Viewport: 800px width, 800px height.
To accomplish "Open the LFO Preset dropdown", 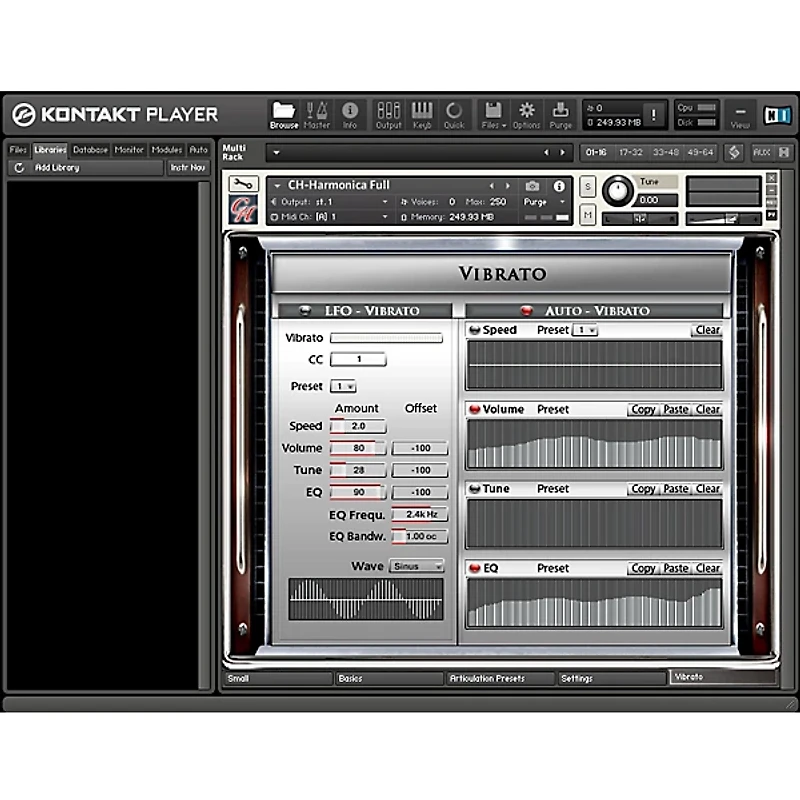I will (x=344, y=386).
